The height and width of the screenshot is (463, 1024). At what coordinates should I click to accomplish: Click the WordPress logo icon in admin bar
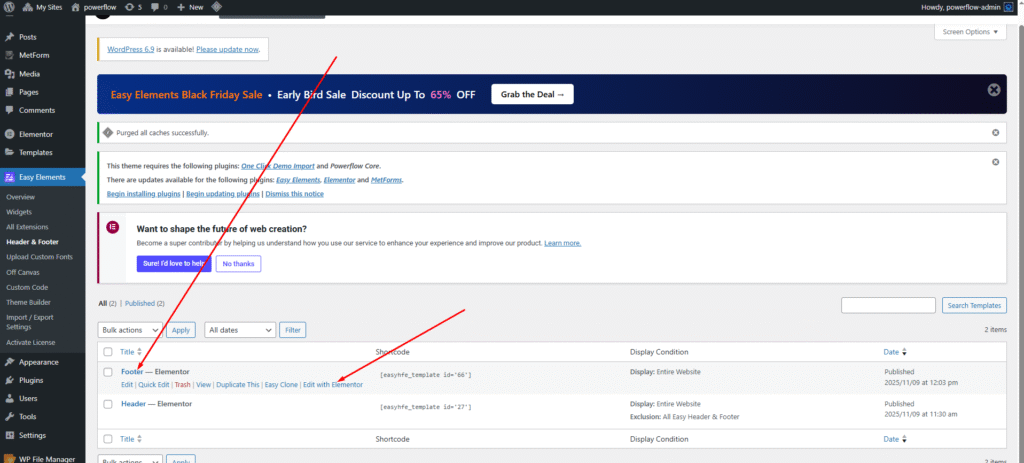pos(9,7)
